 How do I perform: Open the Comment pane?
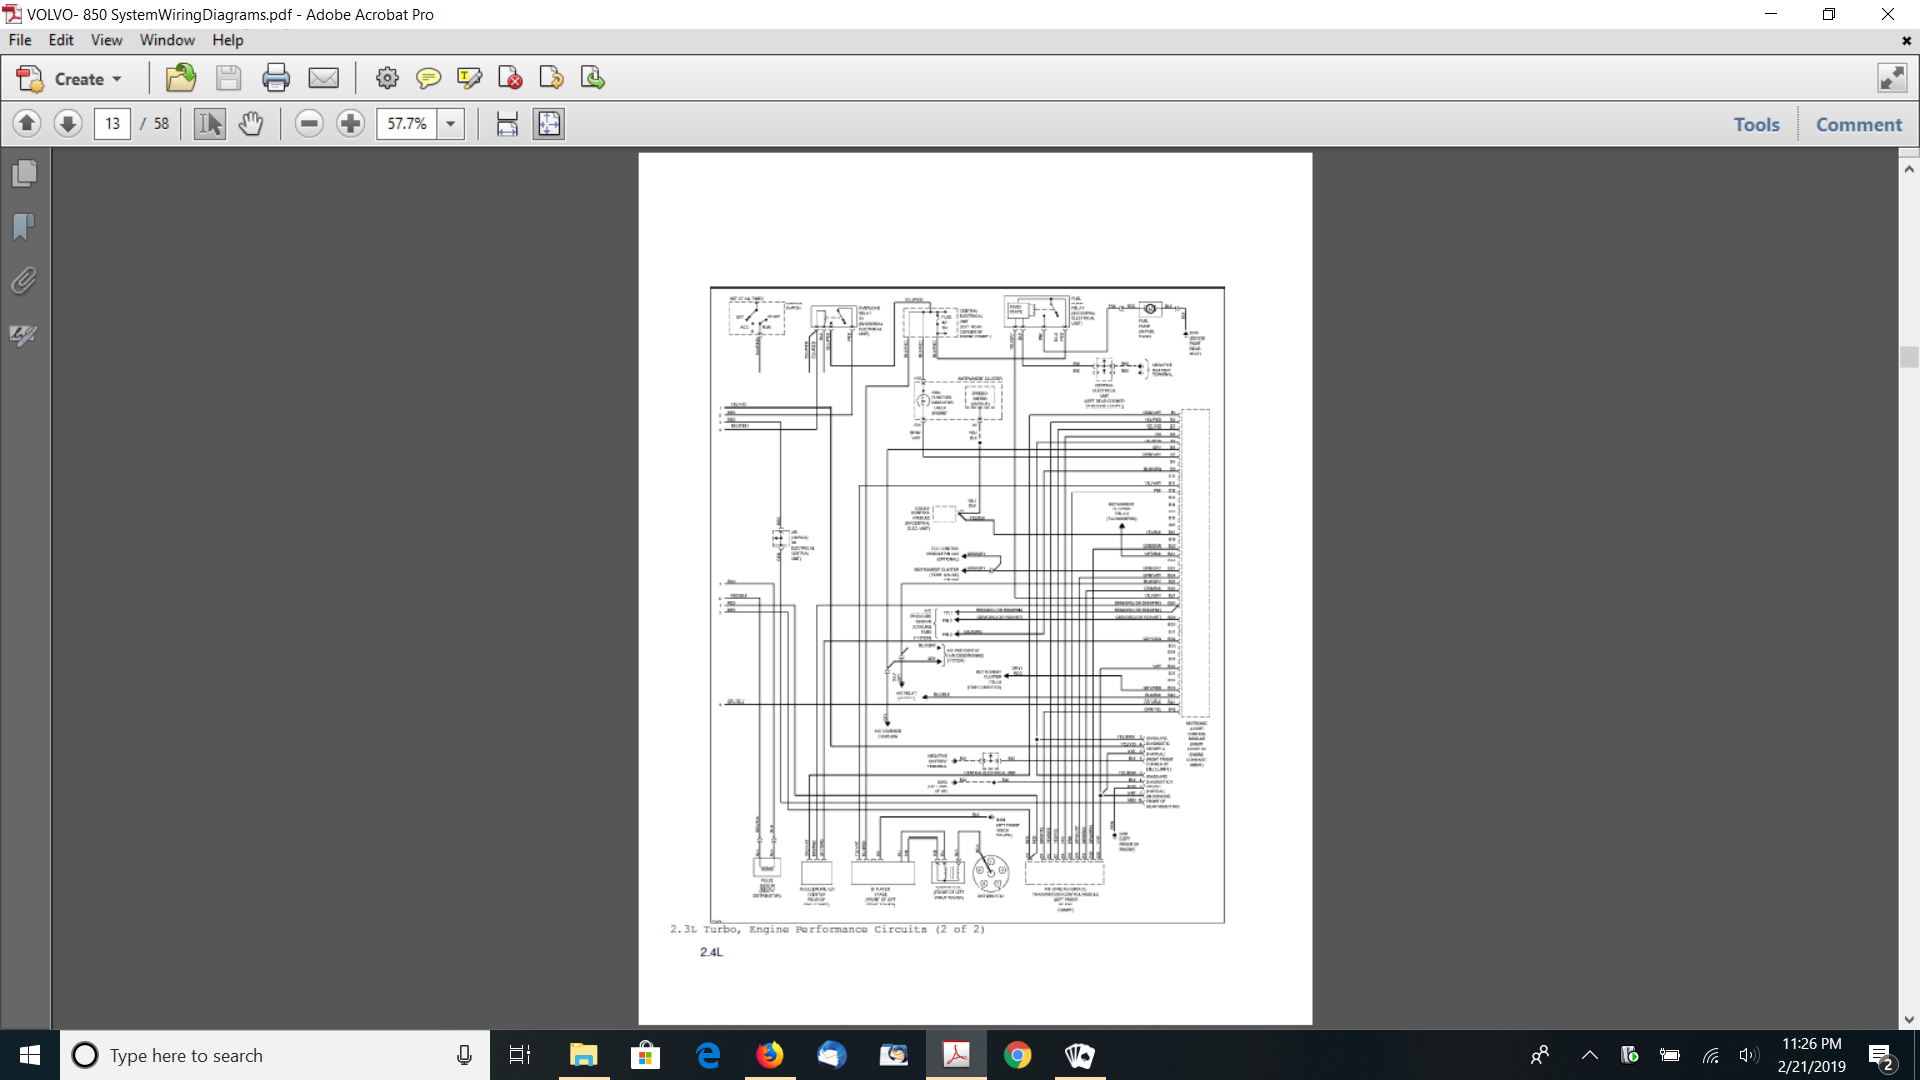click(x=1858, y=124)
